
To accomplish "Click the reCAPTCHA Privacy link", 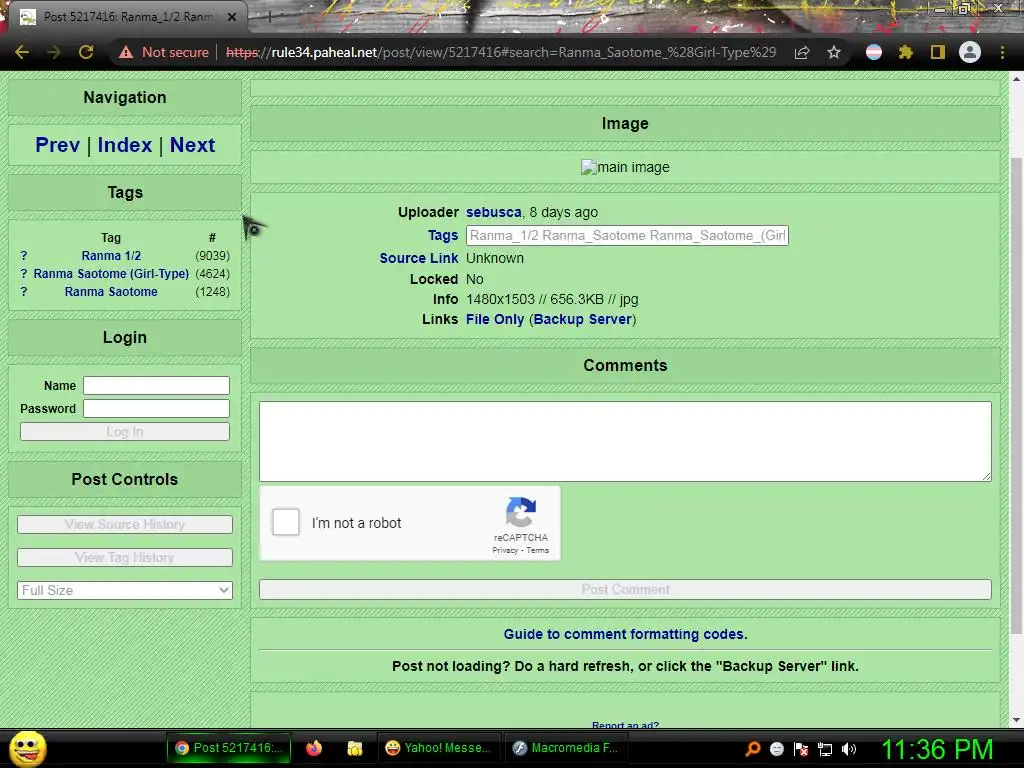I will pyautogui.click(x=505, y=551).
